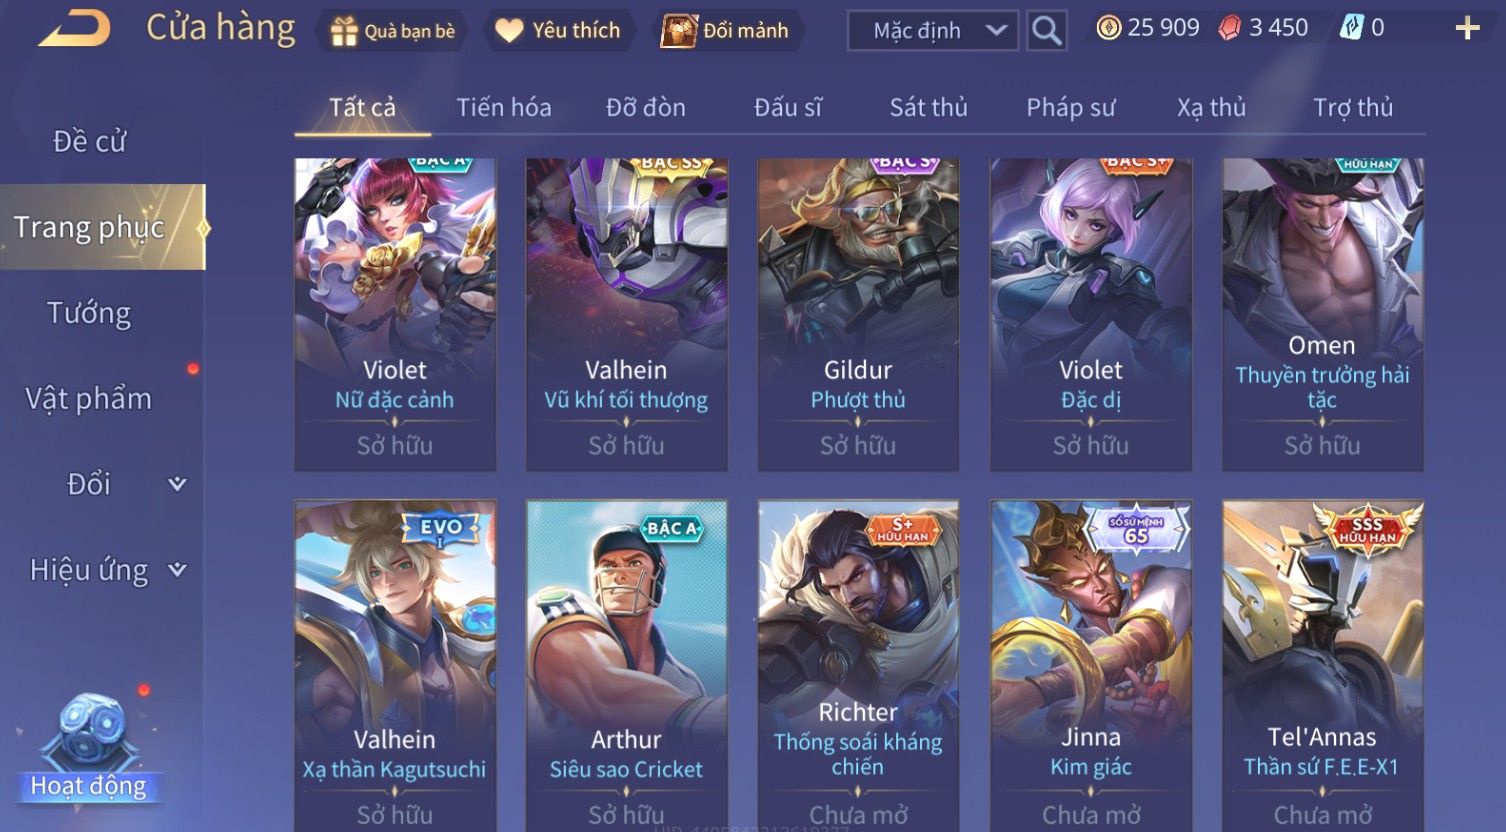1506x832 pixels.
Task: Add currency with the plus icon
Action: point(1467,29)
